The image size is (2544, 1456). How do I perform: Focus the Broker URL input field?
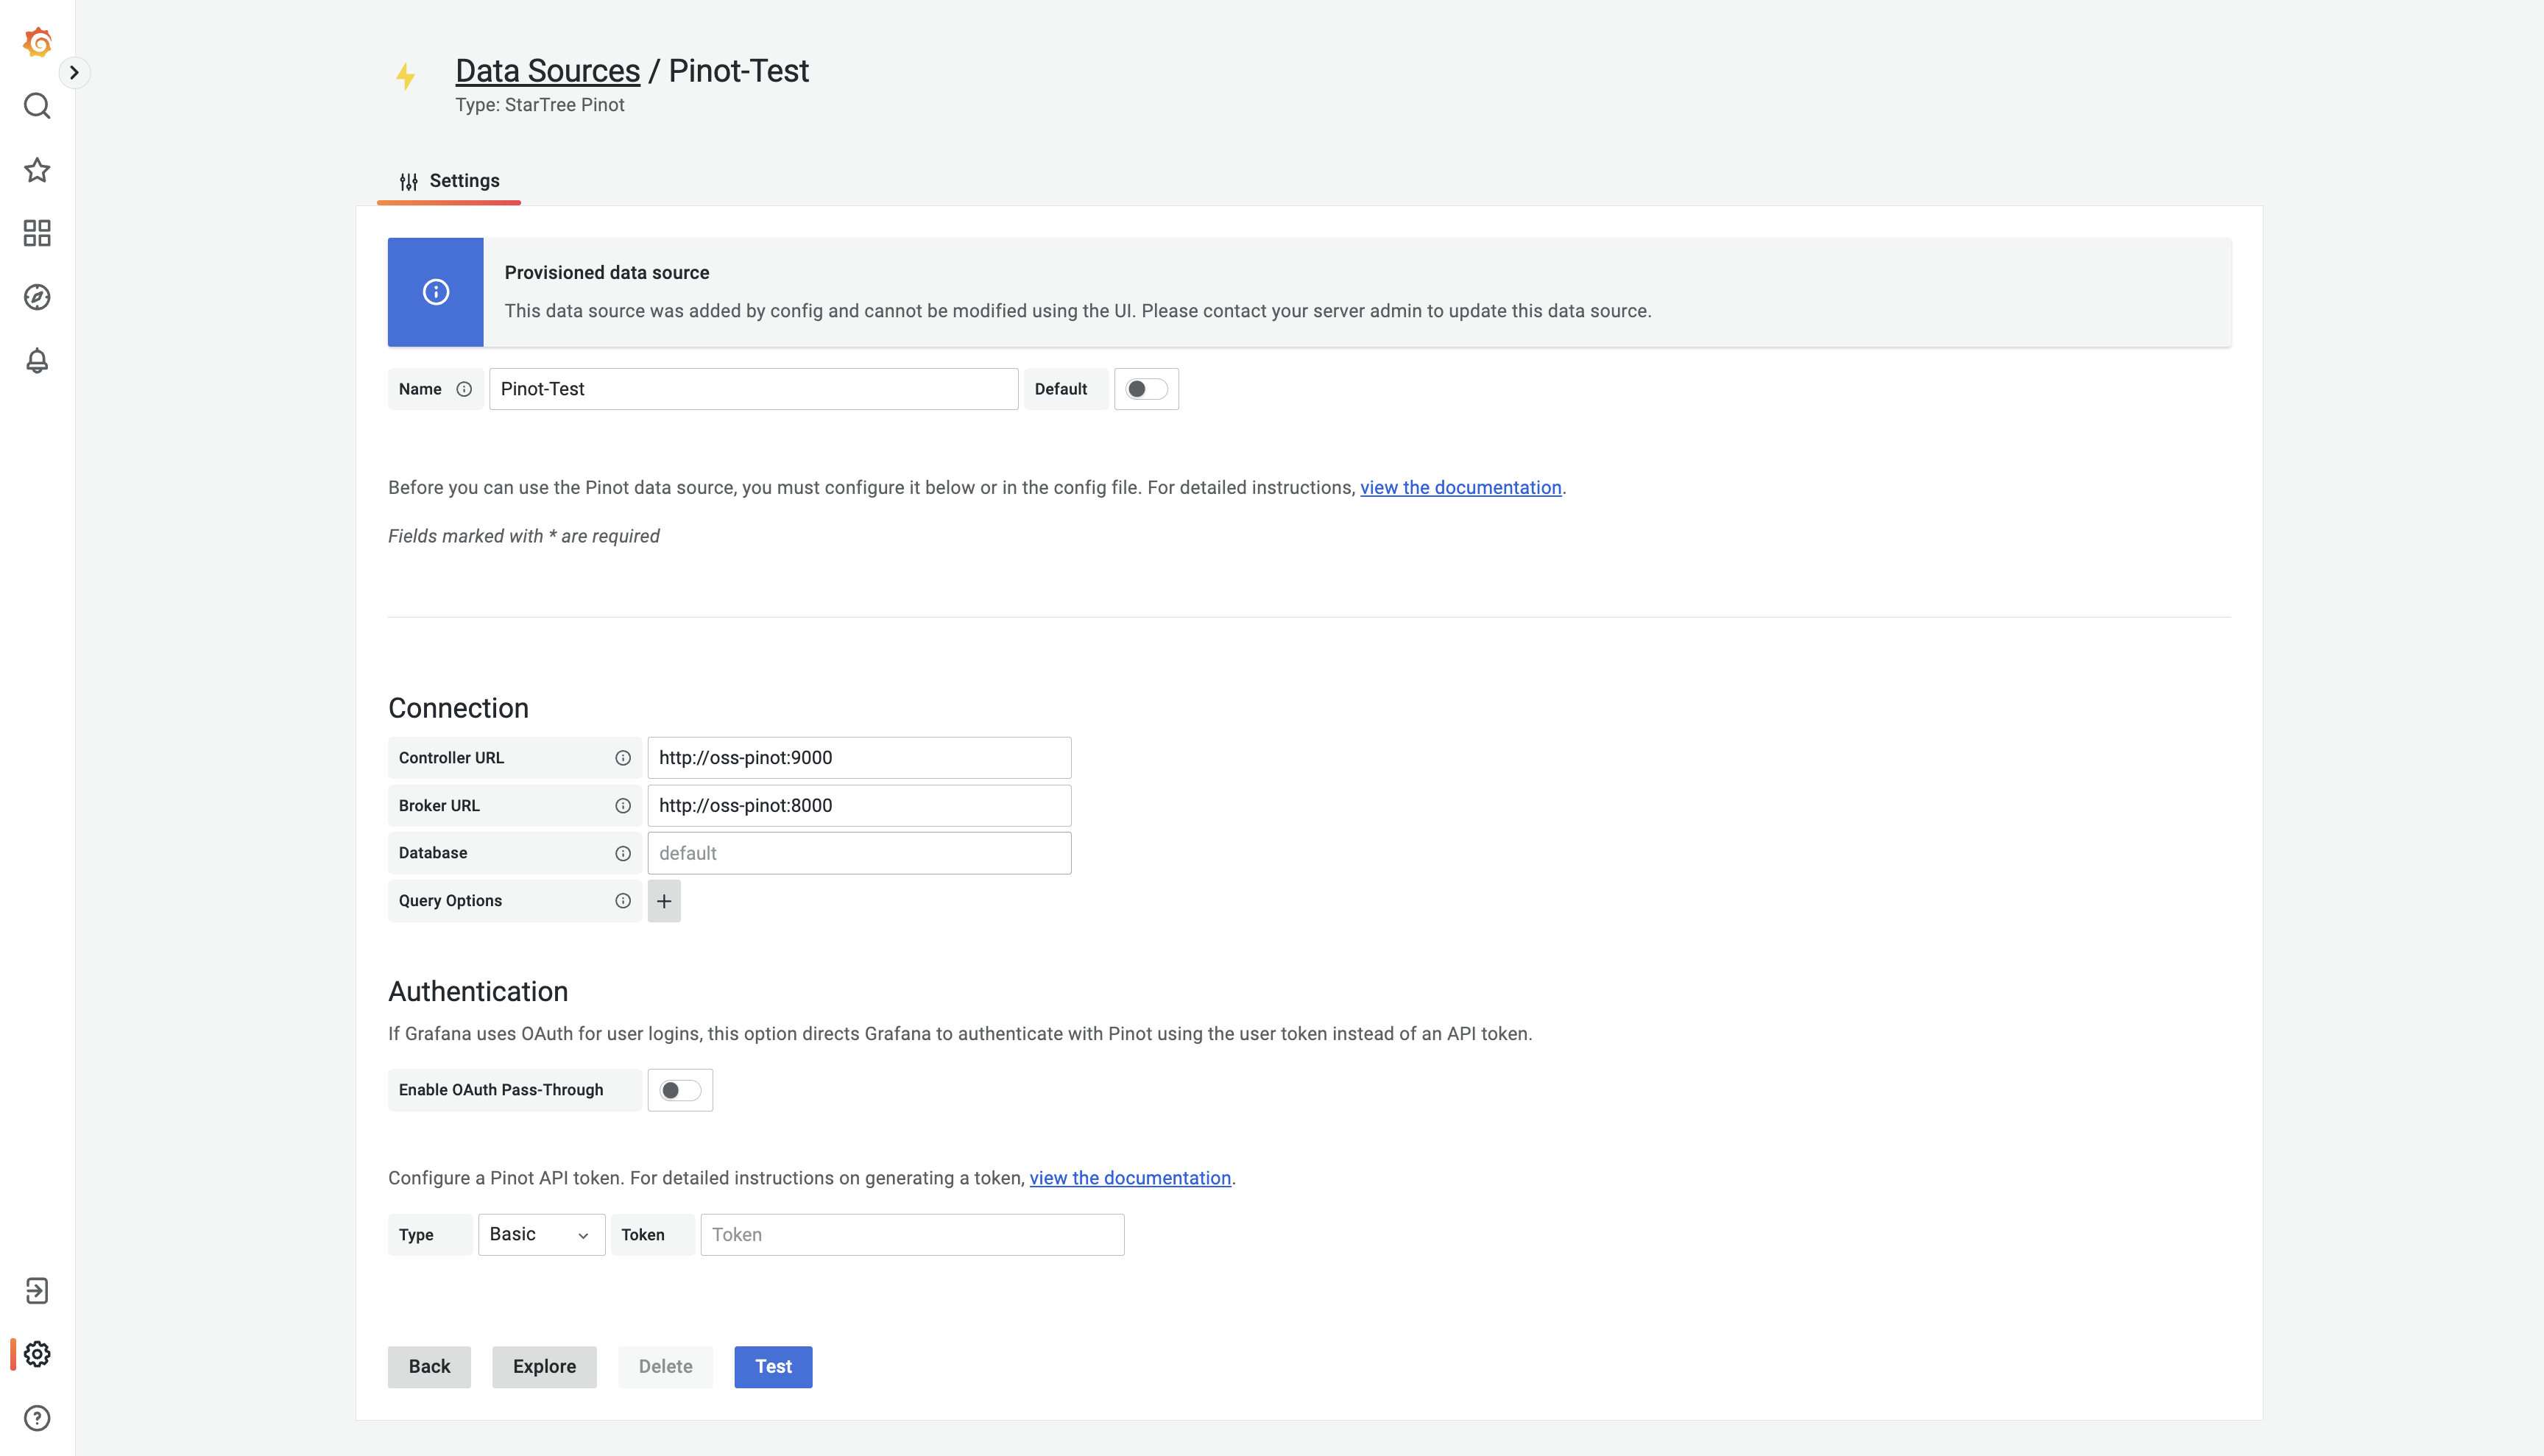click(859, 806)
